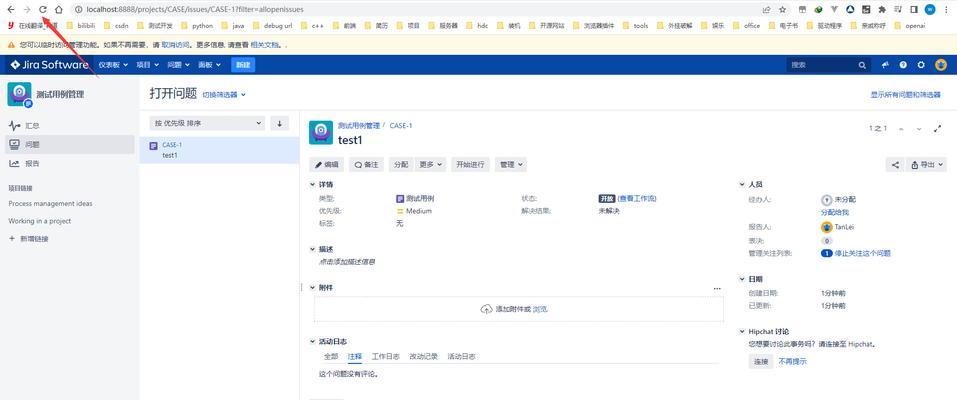Collapse the 详情 section

[313, 184]
